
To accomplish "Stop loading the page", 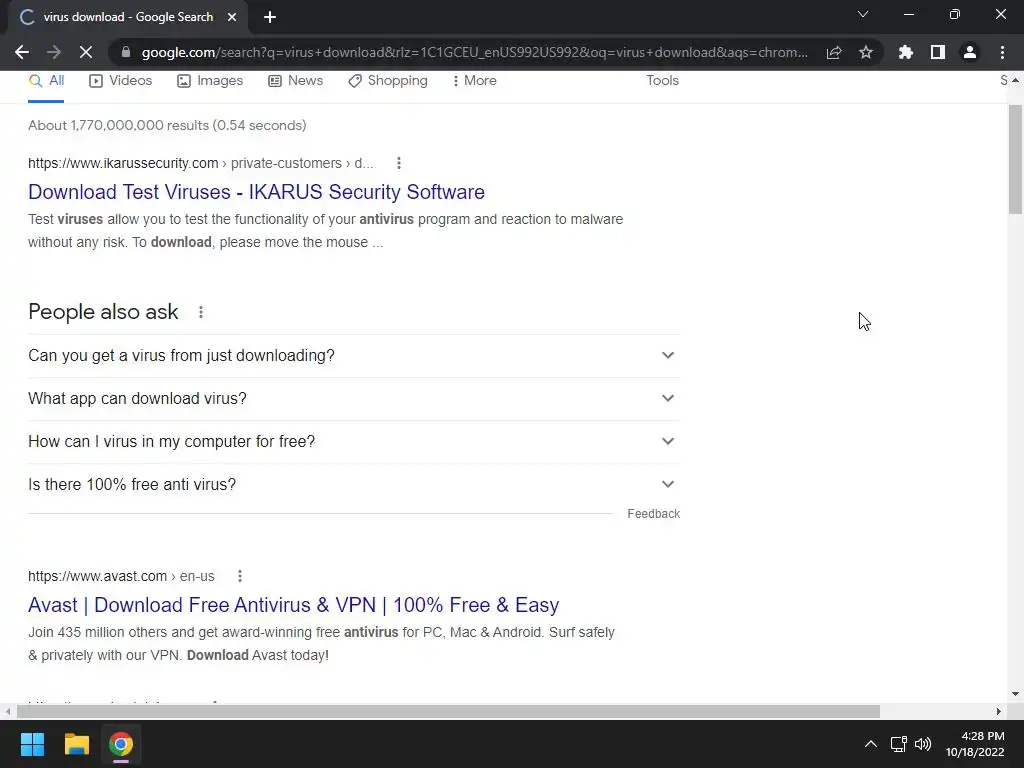I will (86, 52).
